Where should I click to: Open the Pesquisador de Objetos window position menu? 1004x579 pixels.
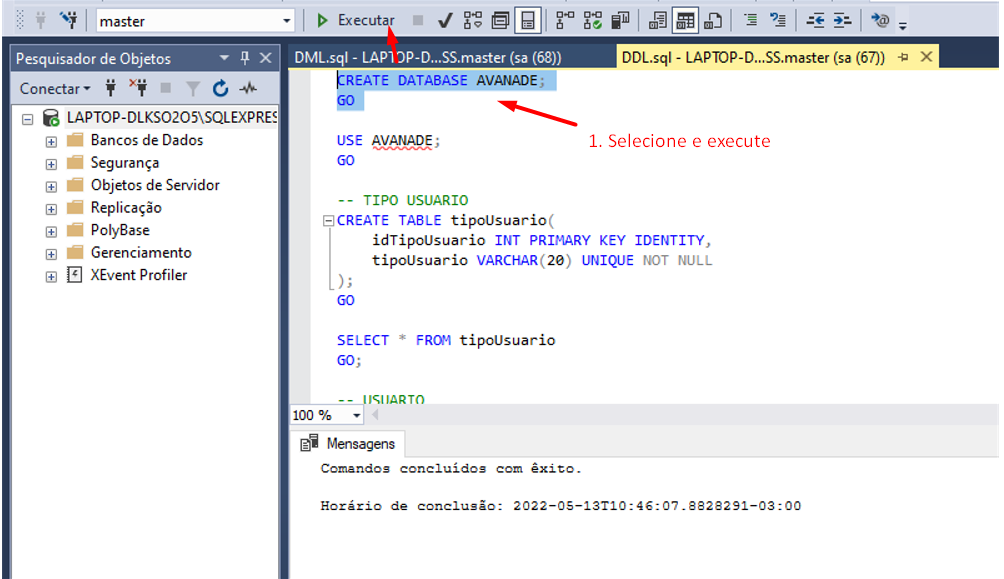(224, 58)
